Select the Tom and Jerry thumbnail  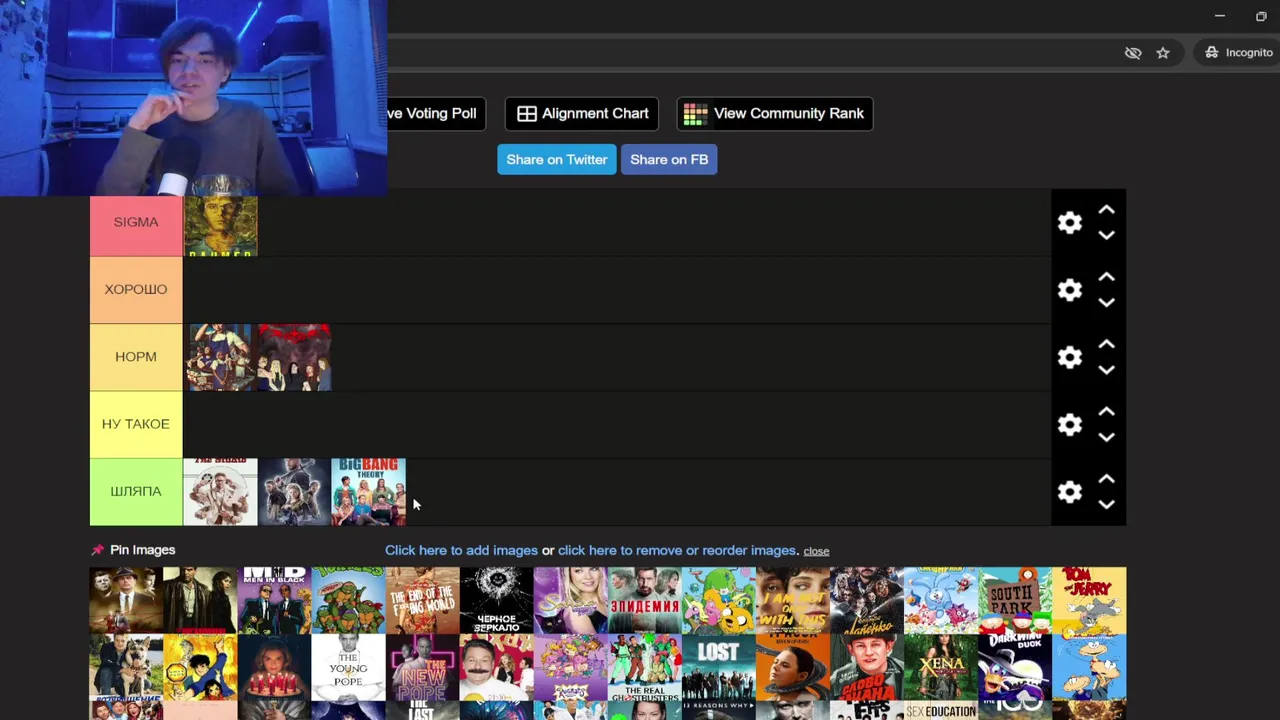[1088, 600]
